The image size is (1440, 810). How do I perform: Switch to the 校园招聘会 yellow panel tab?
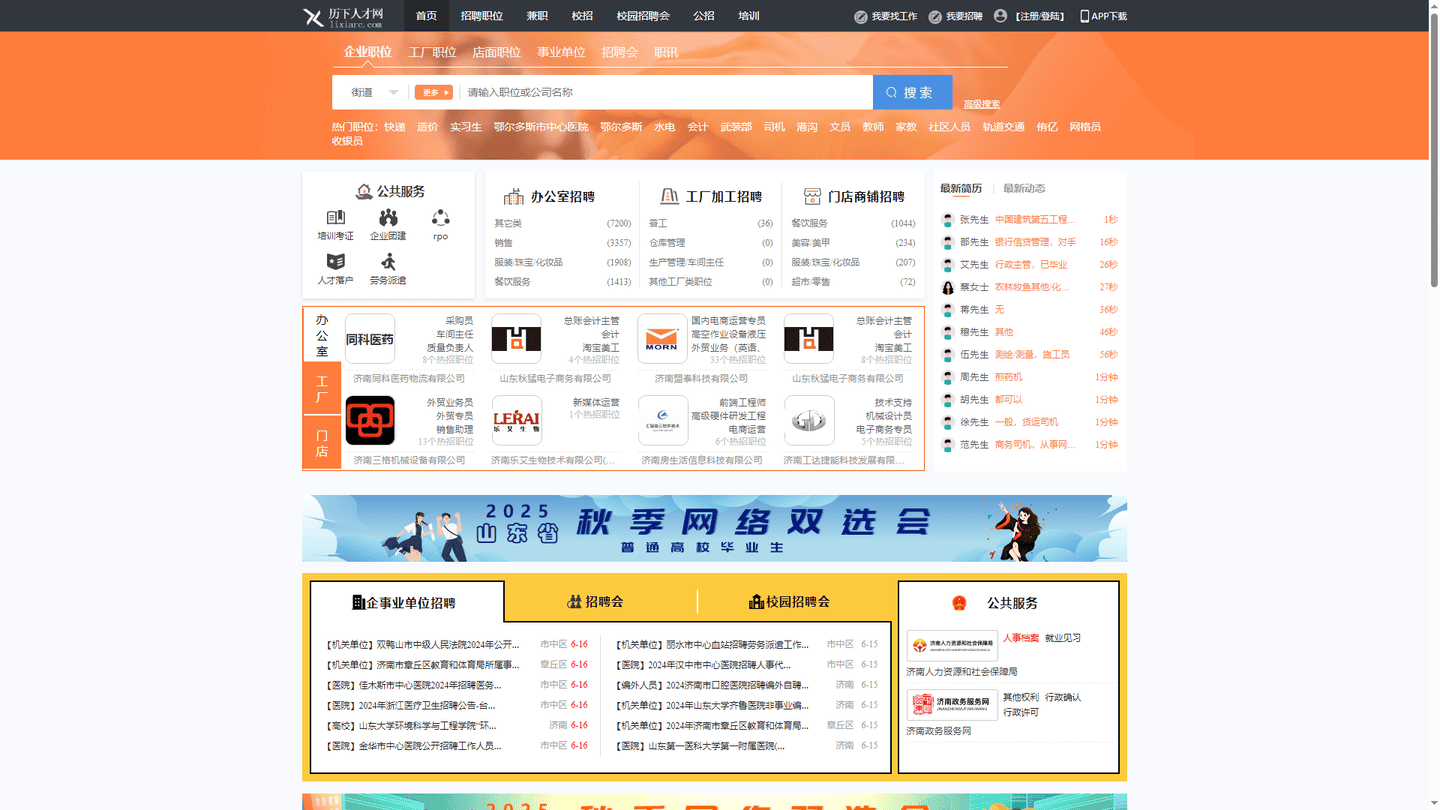(x=790, y=601)
